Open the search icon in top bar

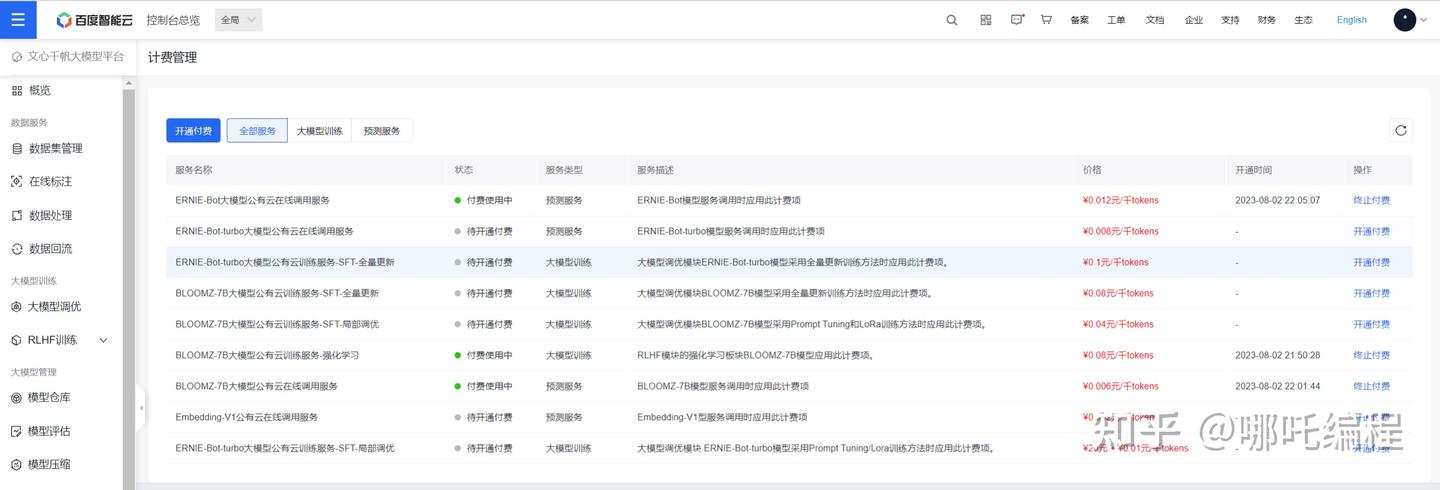coord(952,19)
